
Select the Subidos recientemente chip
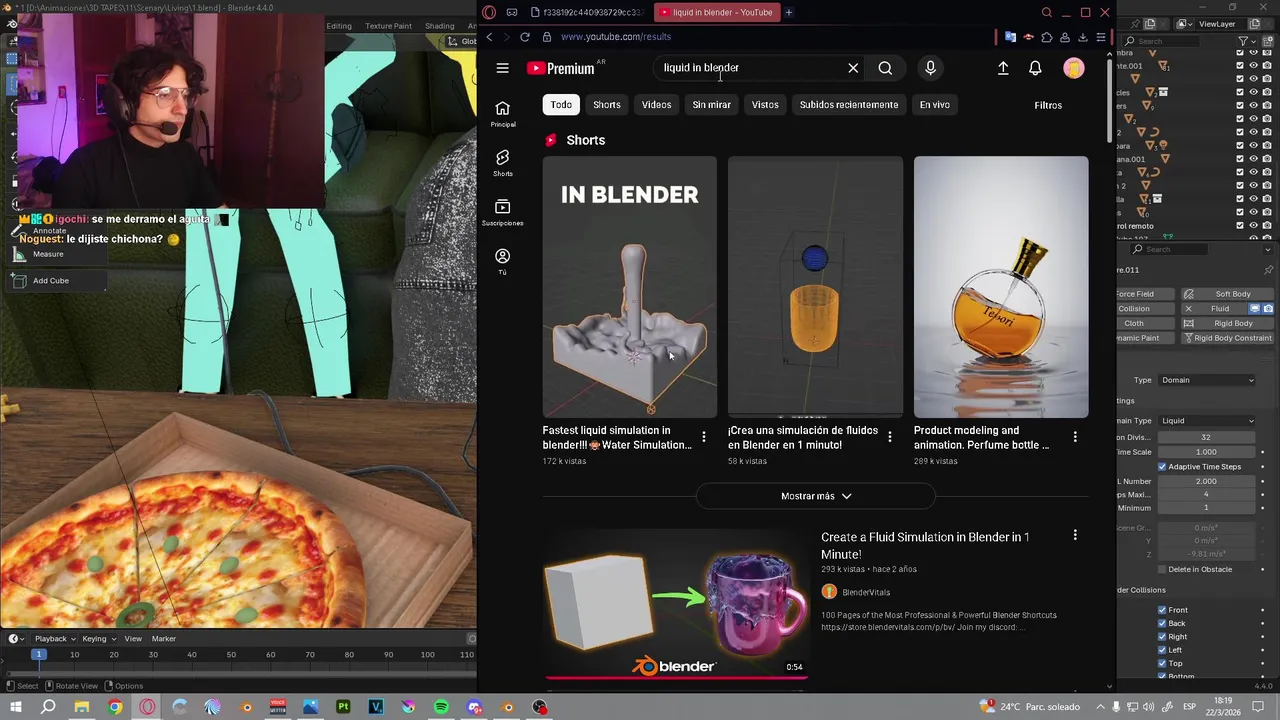pyautogui.click(x=849, y=105)
